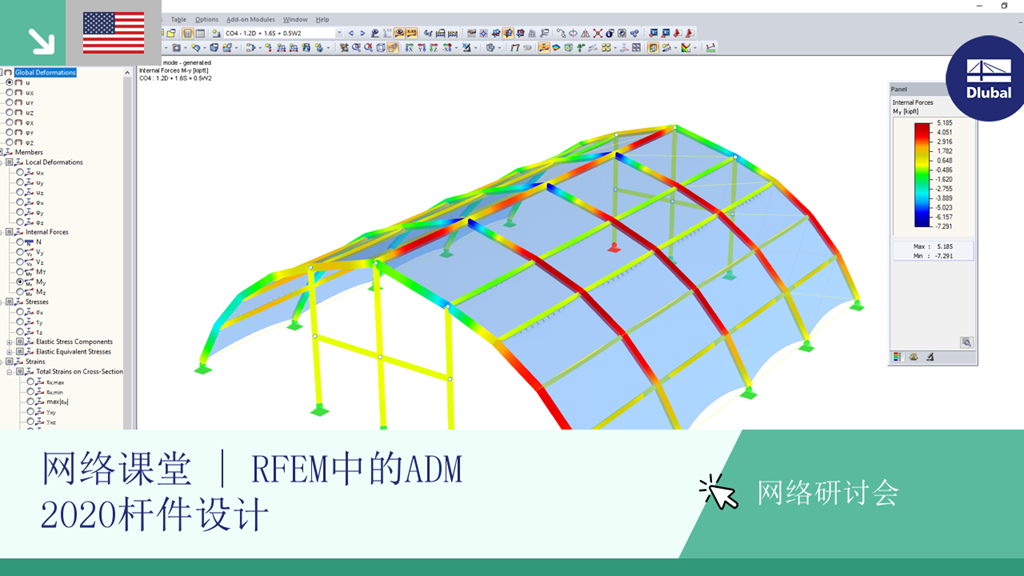Viewport: 1024px width, 576px height.
Task: Expand Elastic Stress Components node
Action: coord(9,342)
